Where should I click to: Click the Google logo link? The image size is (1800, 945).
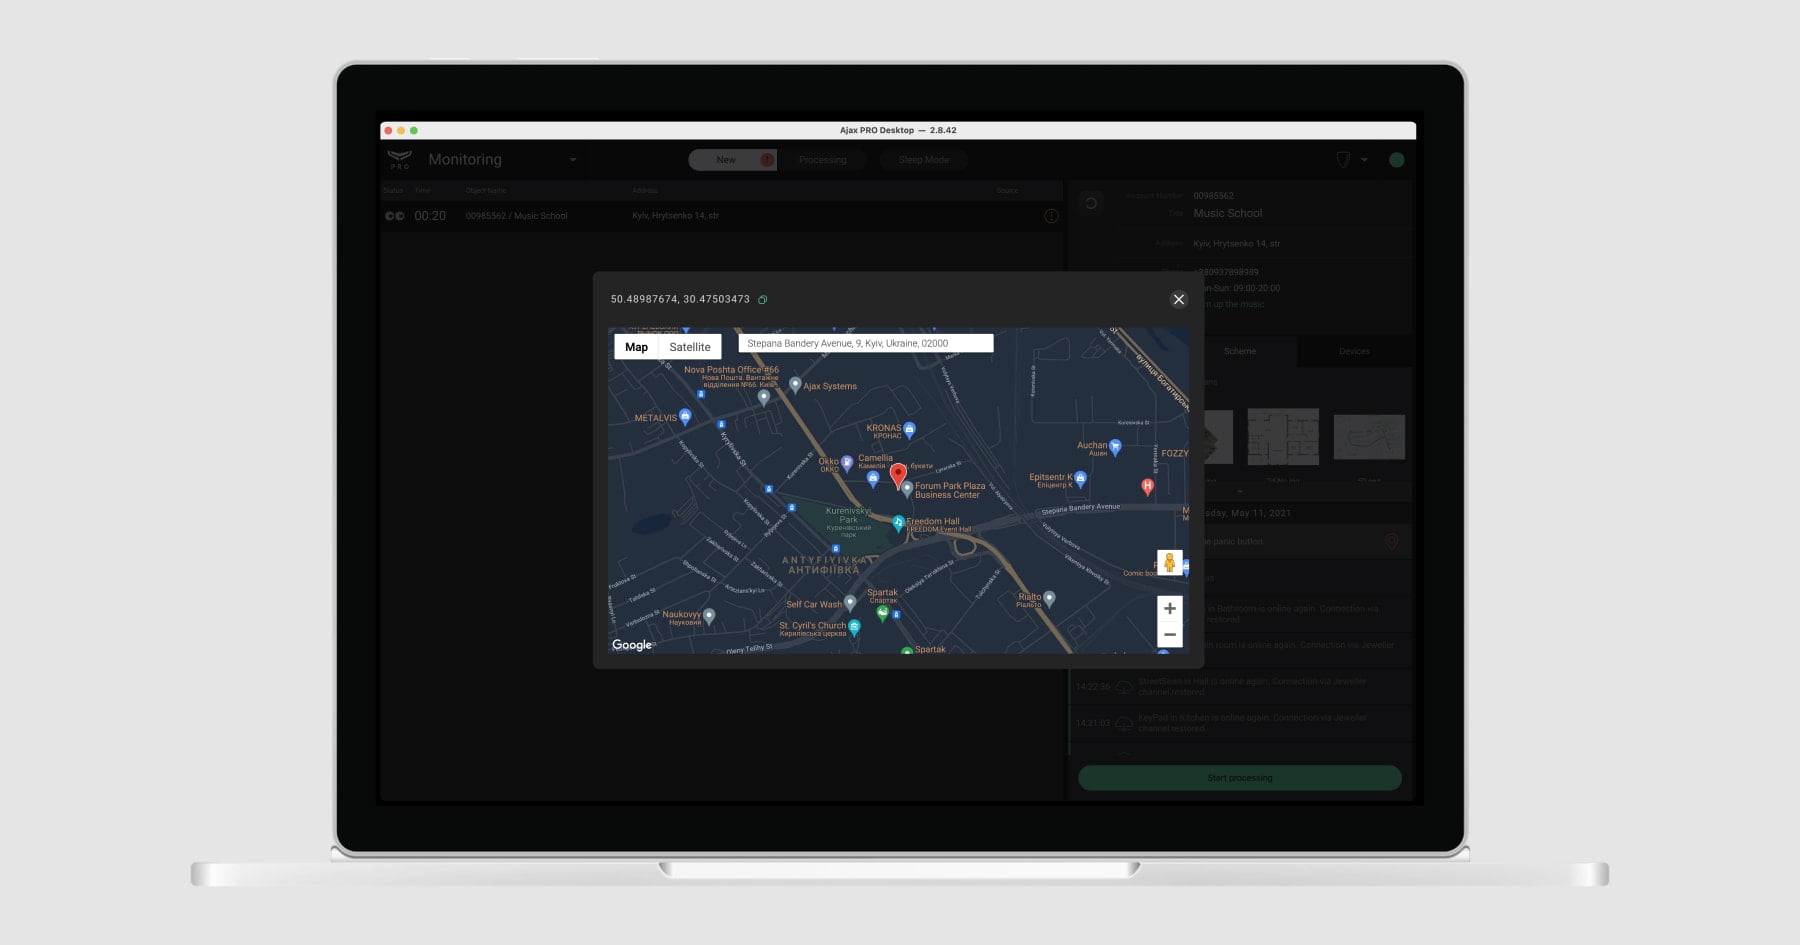pos(632,645)
